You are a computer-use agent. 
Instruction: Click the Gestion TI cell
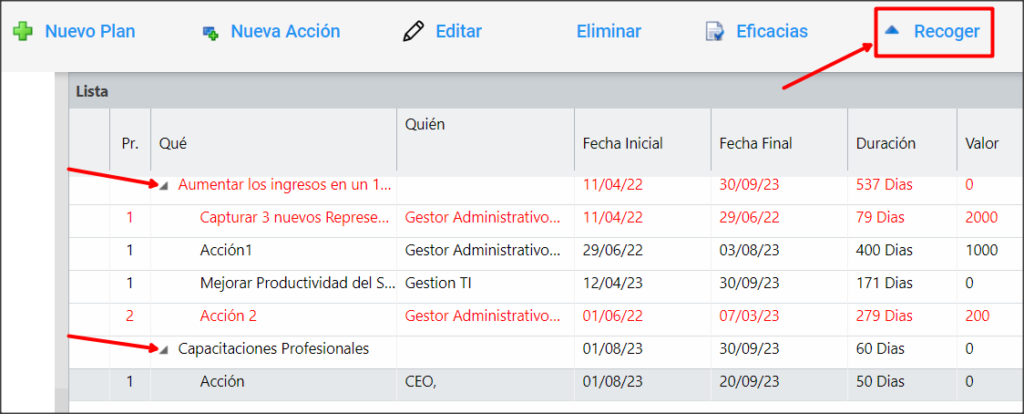[438, 283]
